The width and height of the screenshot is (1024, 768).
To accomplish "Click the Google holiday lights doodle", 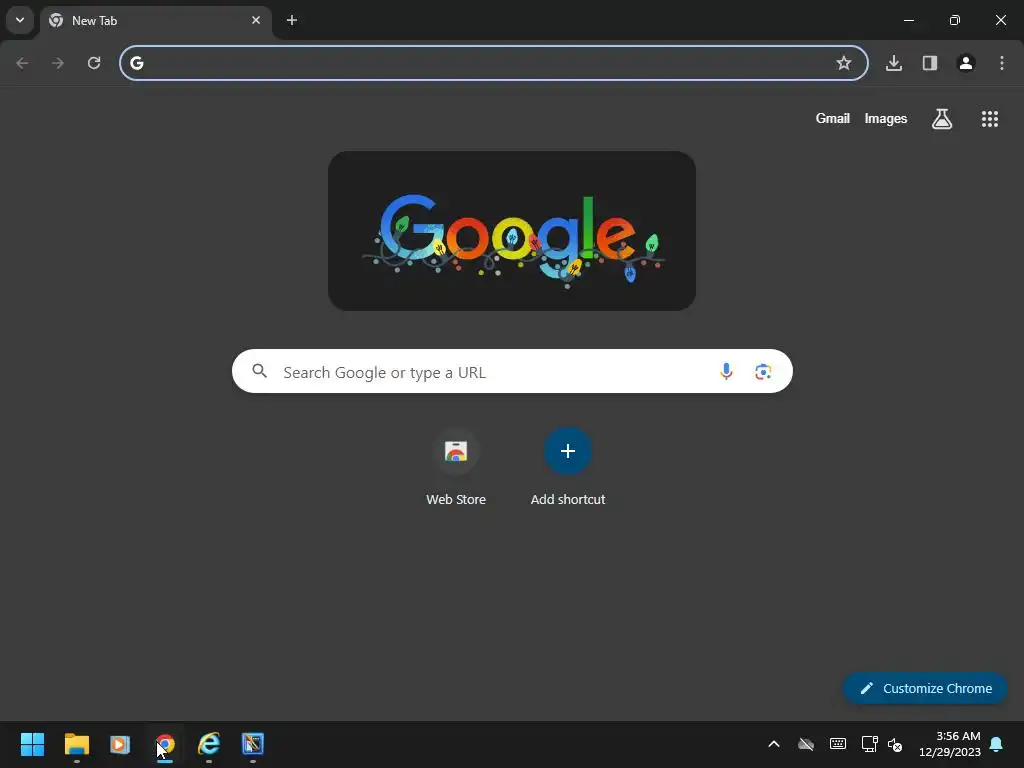I will (512, 231).
